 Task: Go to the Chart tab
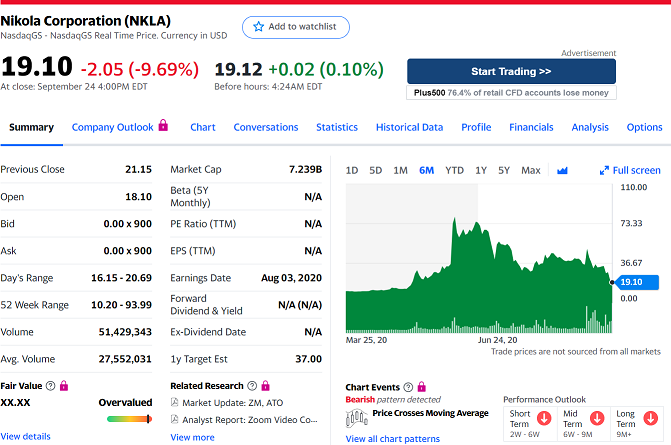click(x=203, y=128)
